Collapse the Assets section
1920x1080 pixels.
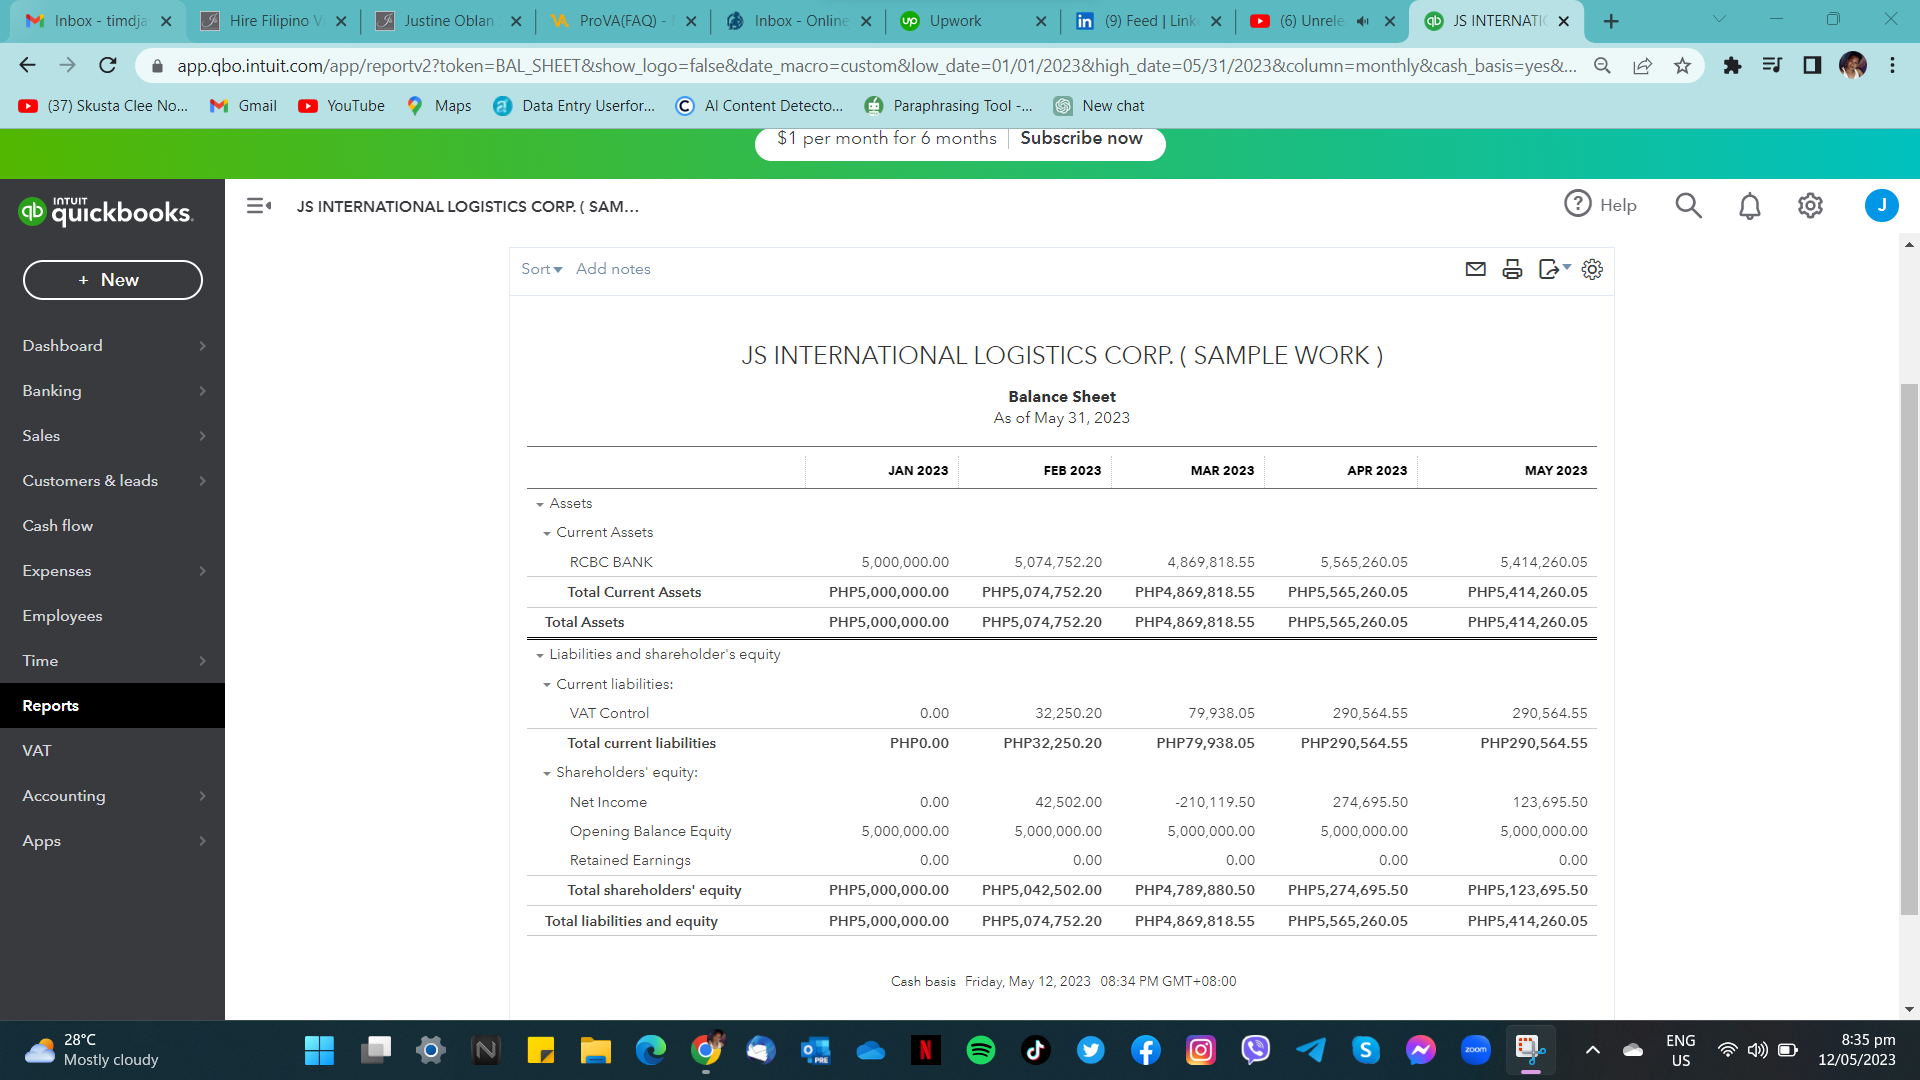click(540, 504)
